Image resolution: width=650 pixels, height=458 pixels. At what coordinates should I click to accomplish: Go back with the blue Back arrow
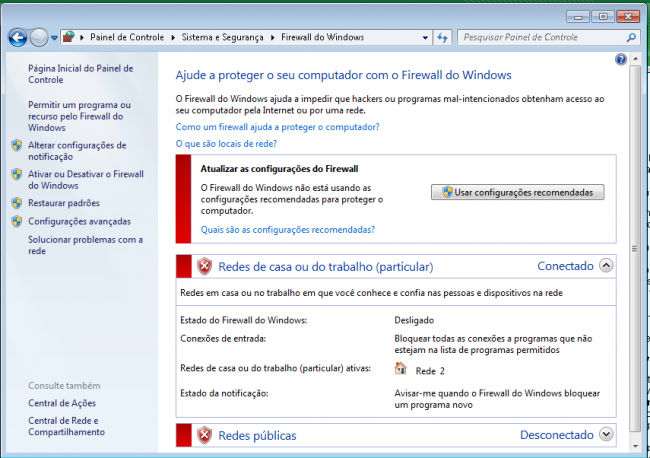click(x=18, y=38)
